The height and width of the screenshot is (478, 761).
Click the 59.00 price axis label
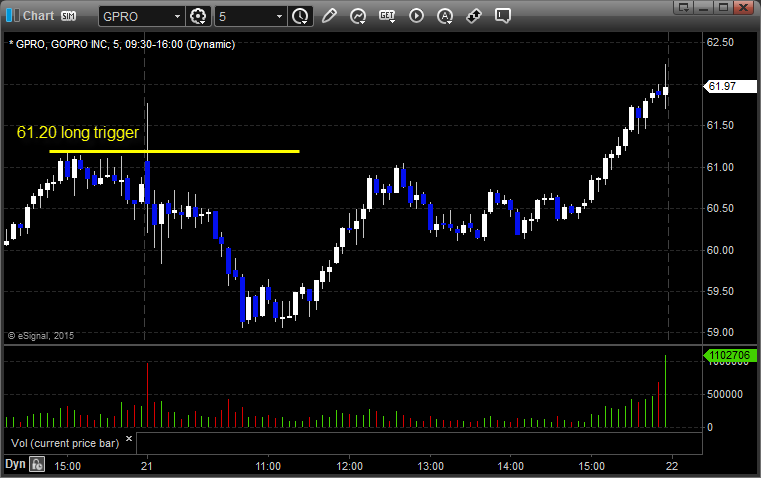720,332
